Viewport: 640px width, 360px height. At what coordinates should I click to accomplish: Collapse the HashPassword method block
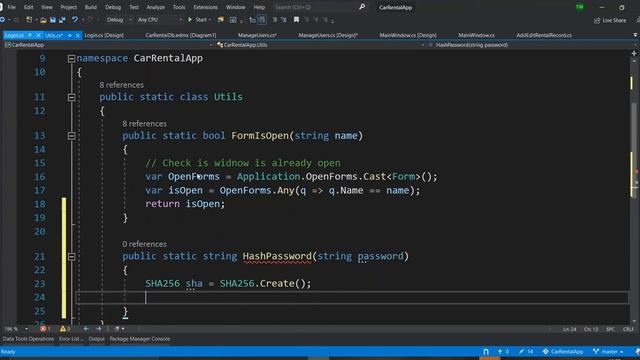pos(71,257)
